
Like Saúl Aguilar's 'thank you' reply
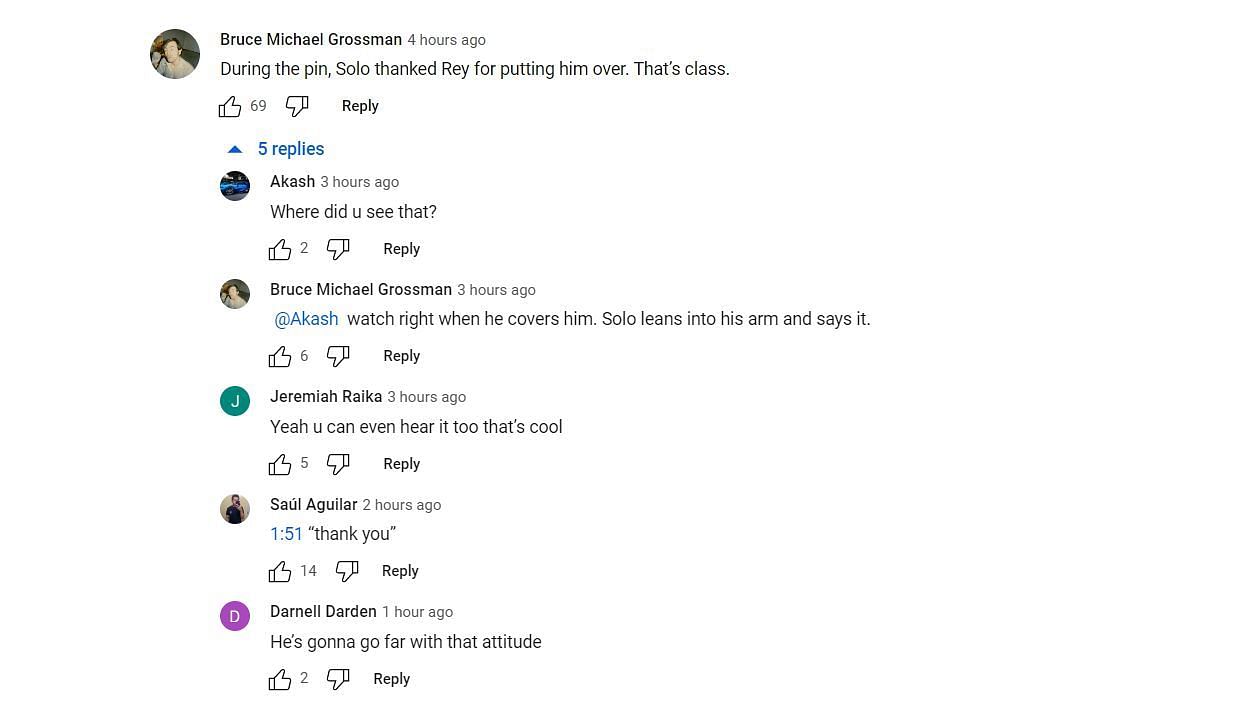(x=280, y=571)
